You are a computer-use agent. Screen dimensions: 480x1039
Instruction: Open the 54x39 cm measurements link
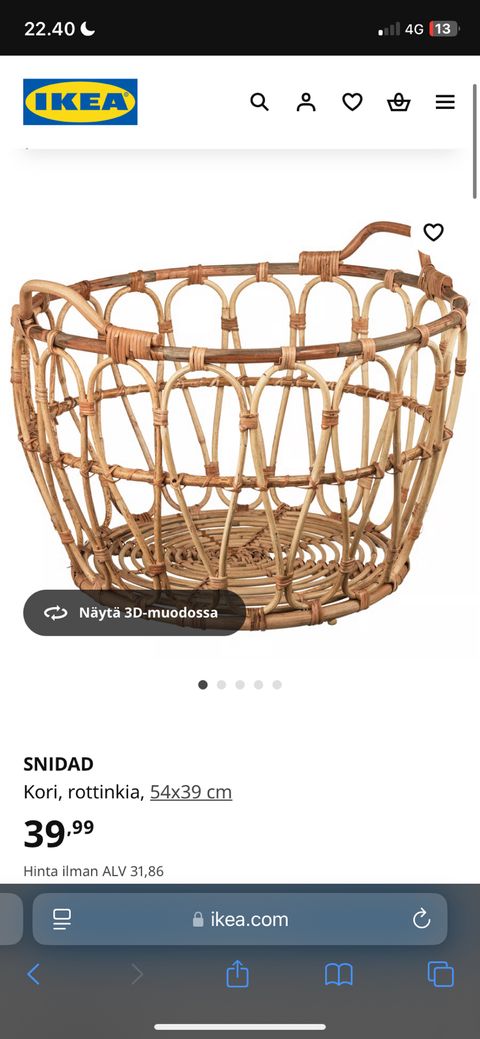191,792
